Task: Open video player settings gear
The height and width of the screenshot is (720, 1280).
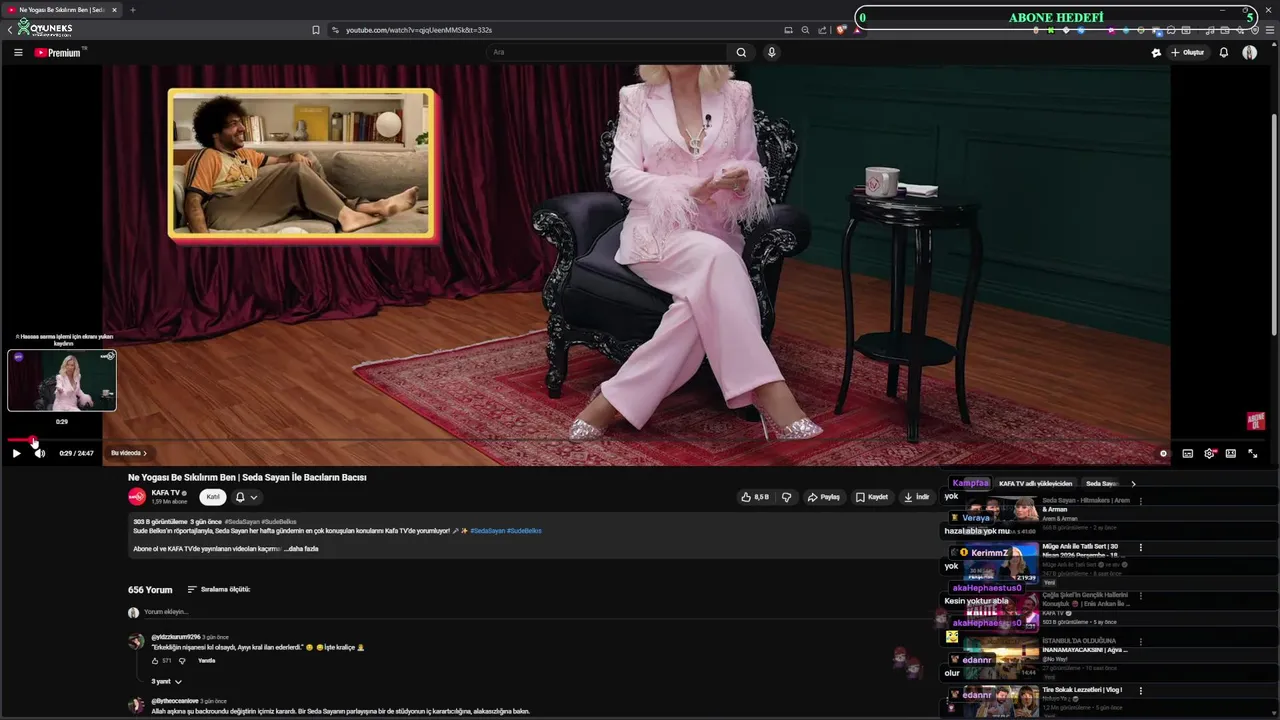Action: (1209, 453)
